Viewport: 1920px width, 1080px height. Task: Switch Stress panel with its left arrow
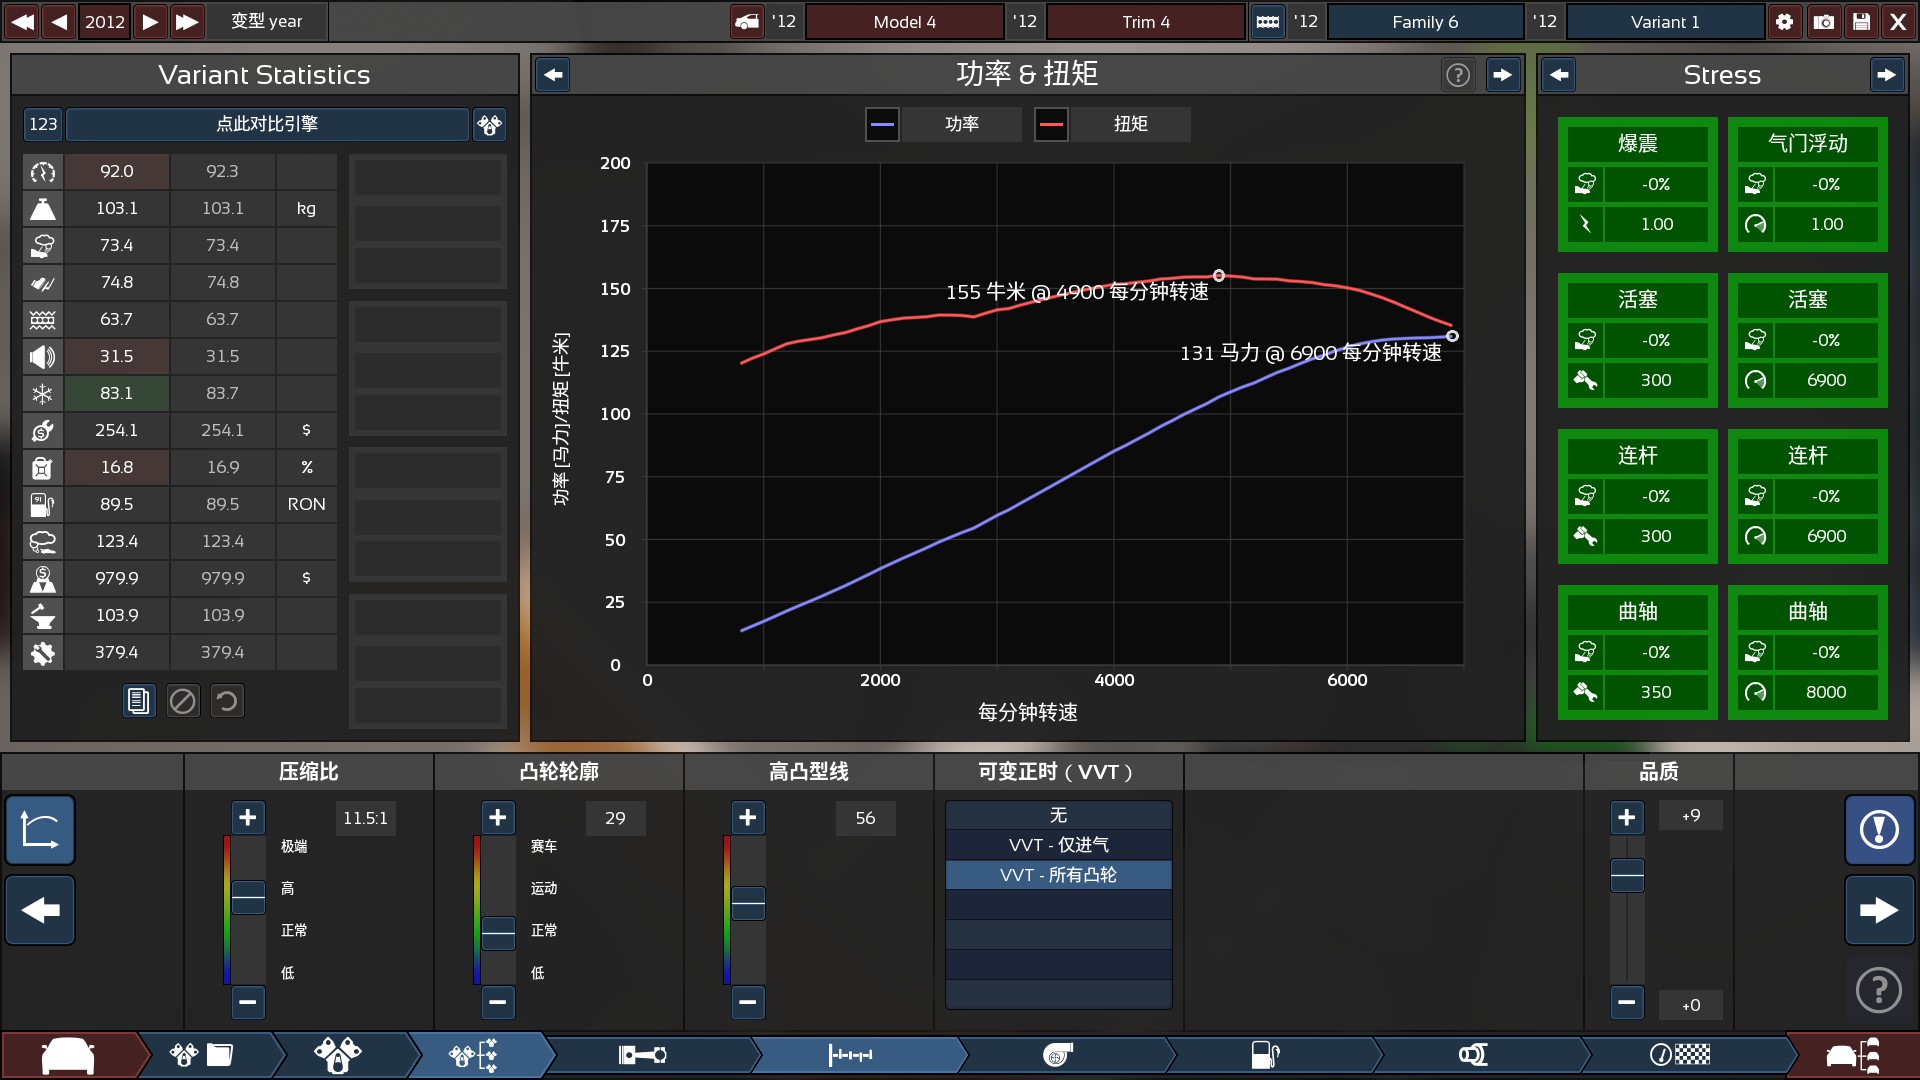1559,75
